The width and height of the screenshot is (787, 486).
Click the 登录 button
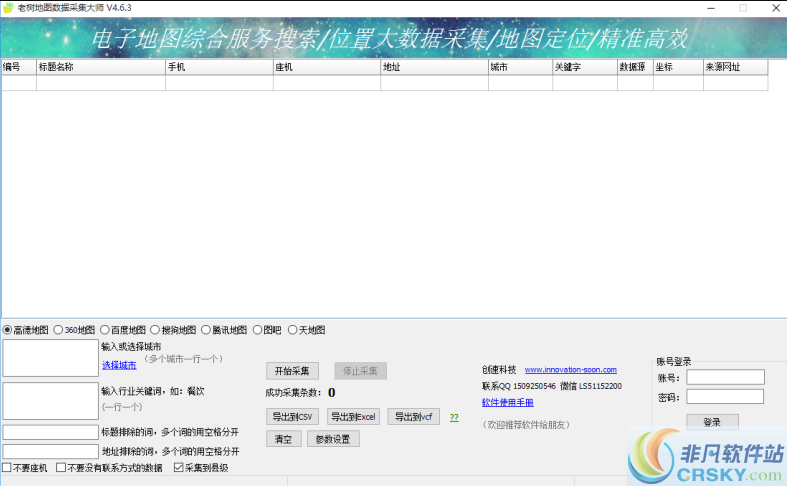(x=712, y=422)
